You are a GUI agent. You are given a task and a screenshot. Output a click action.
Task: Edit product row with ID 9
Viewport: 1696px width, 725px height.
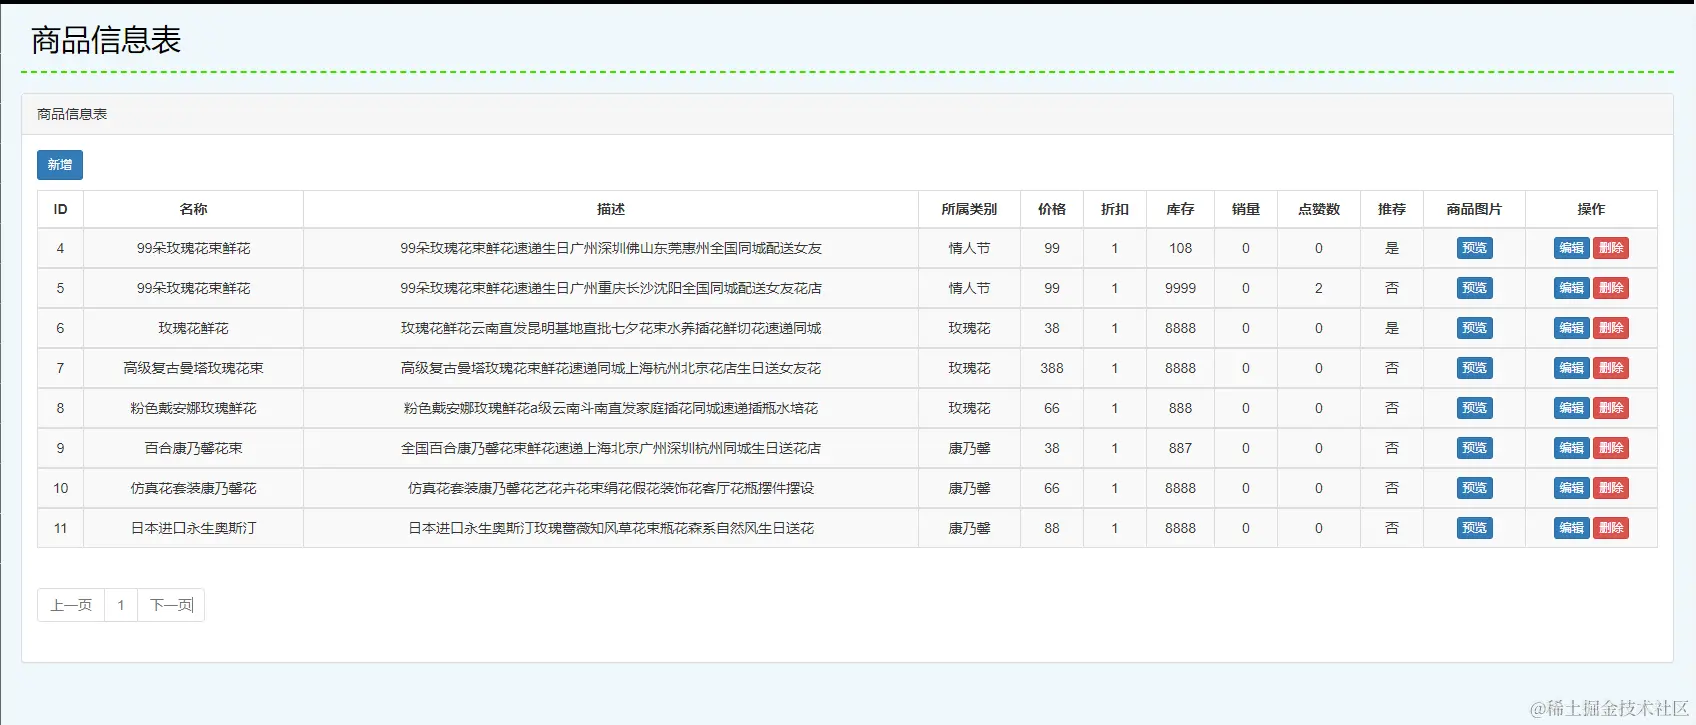click(1571, 448)
